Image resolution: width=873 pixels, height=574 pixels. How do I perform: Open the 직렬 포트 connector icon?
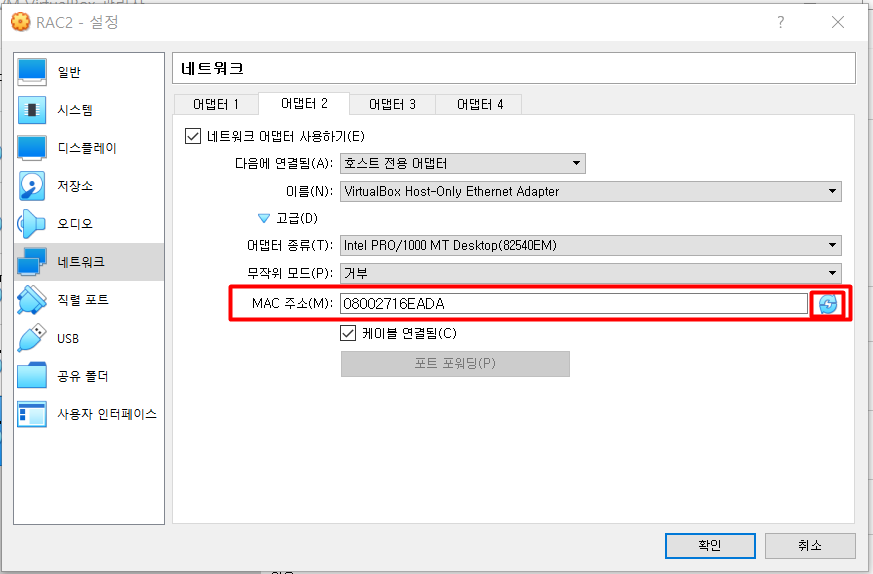click(32, 300)
